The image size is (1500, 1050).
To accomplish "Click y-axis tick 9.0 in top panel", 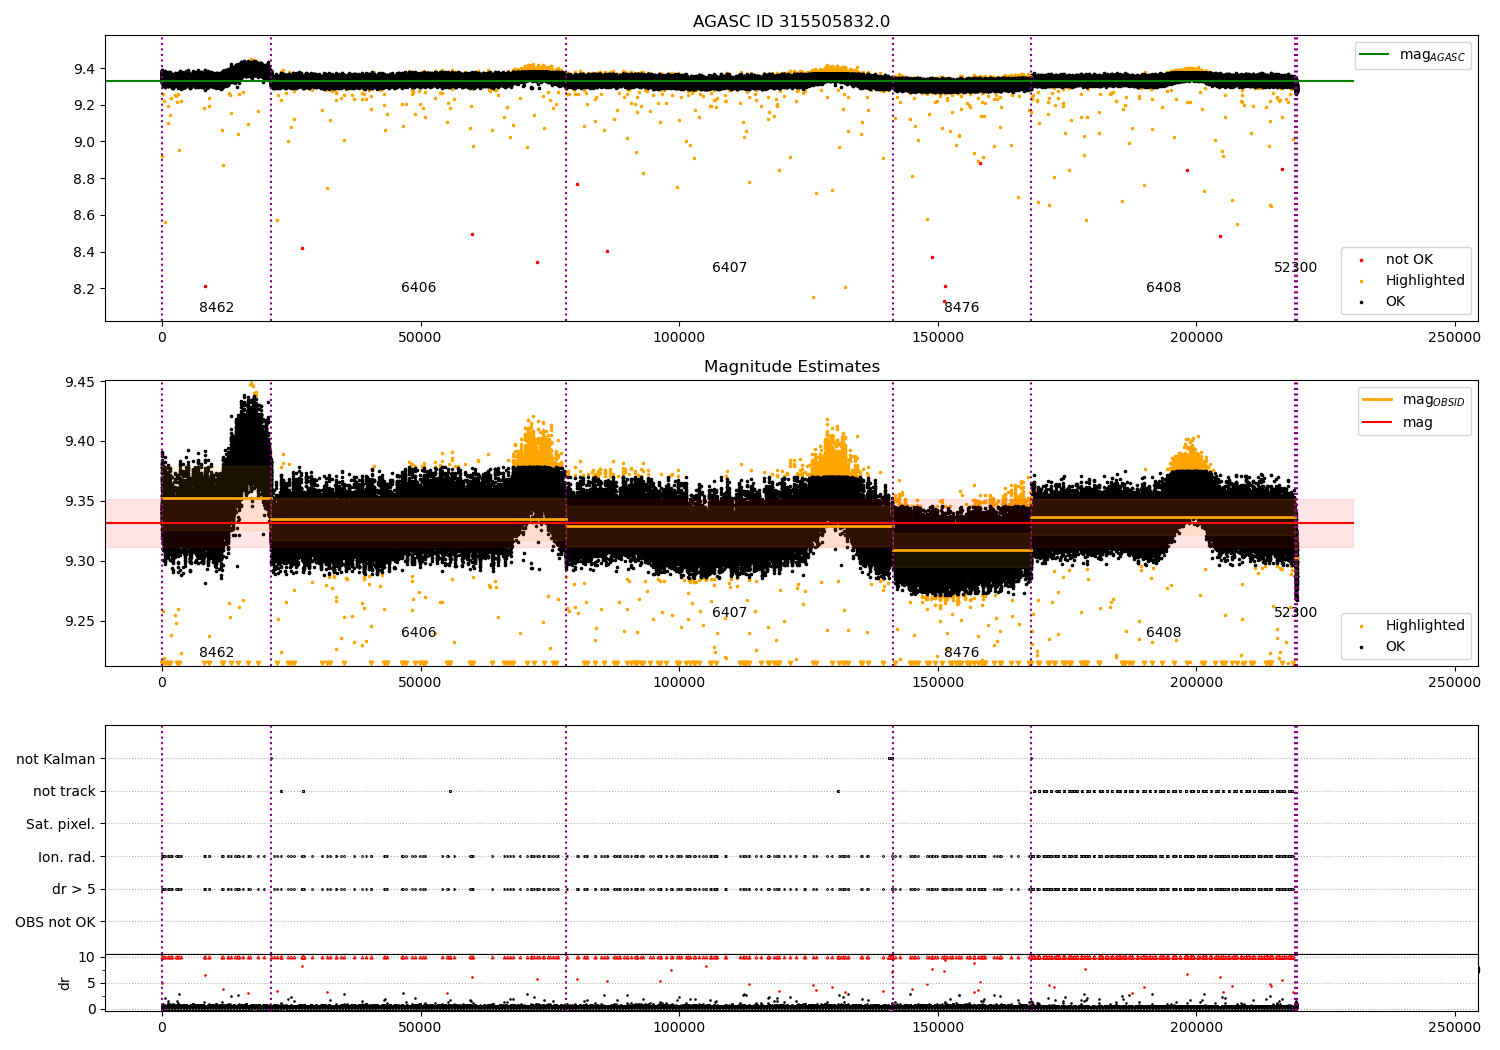I will (x=84, y=142).
